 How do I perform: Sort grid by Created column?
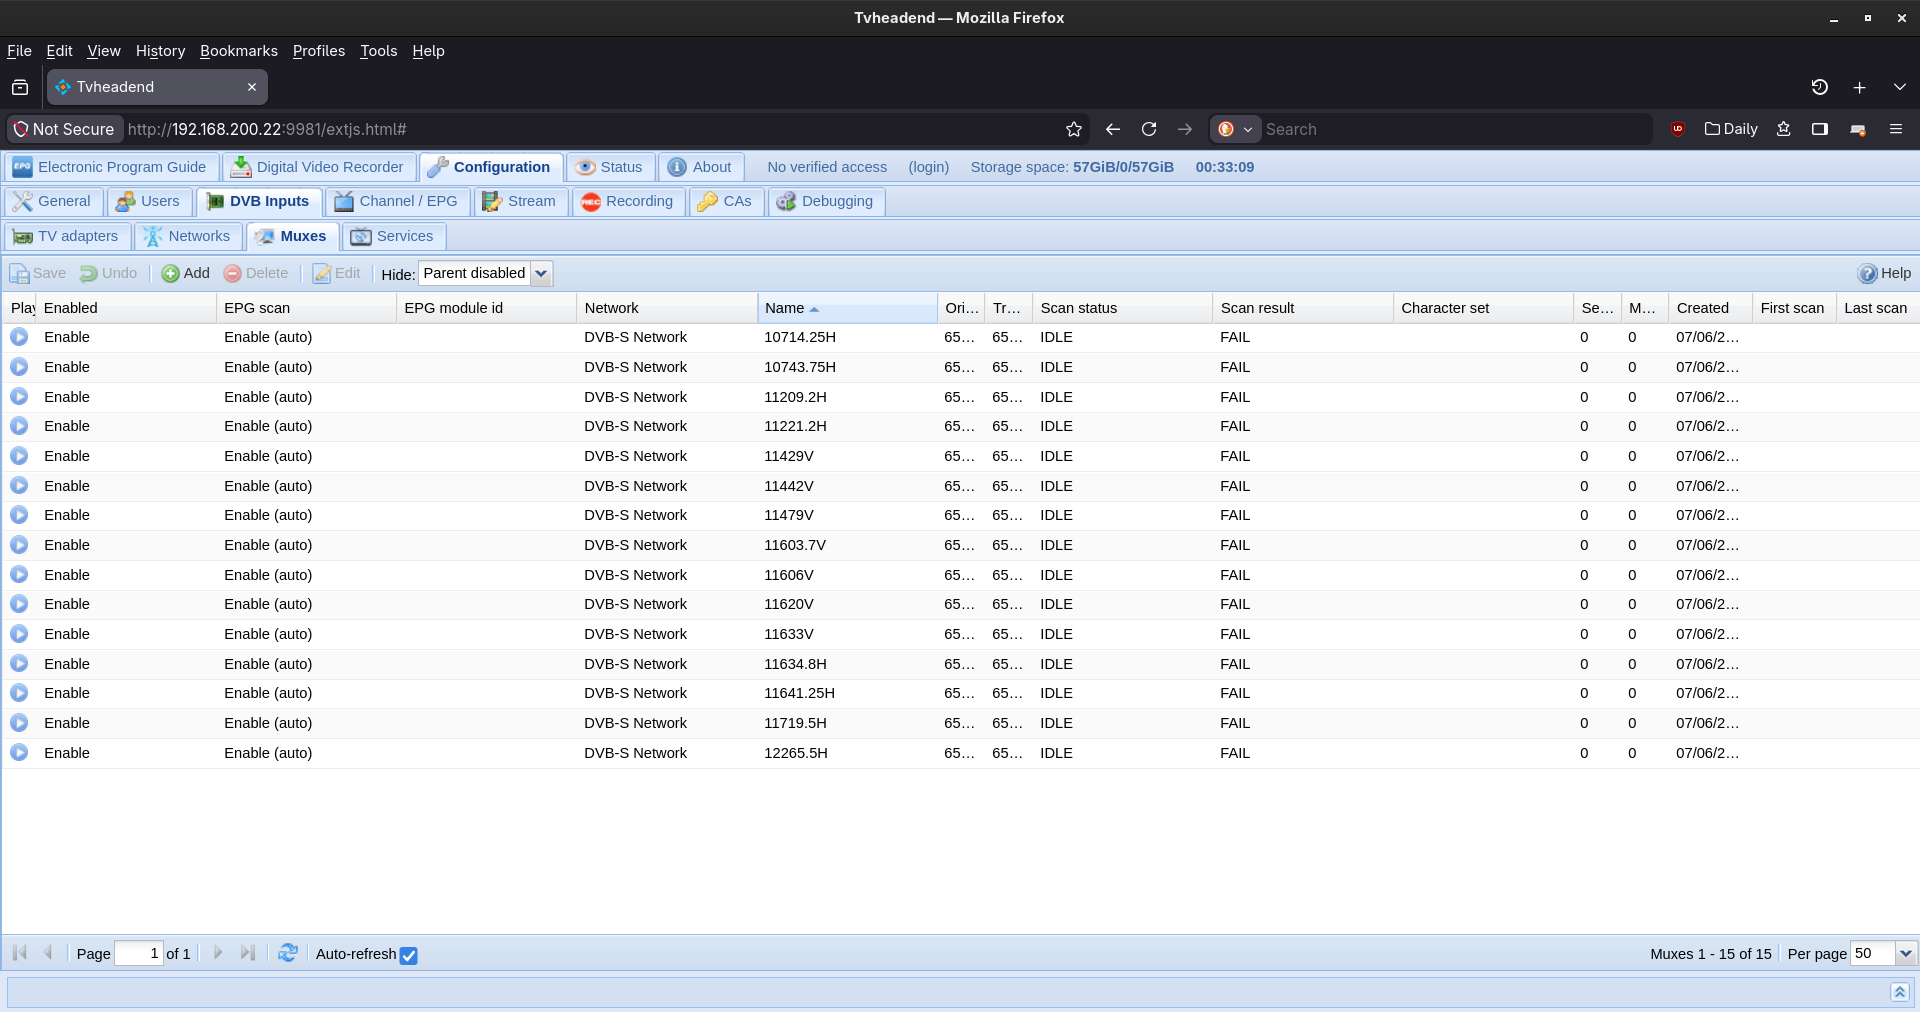pyautogui.click(x=1710, y=308)
